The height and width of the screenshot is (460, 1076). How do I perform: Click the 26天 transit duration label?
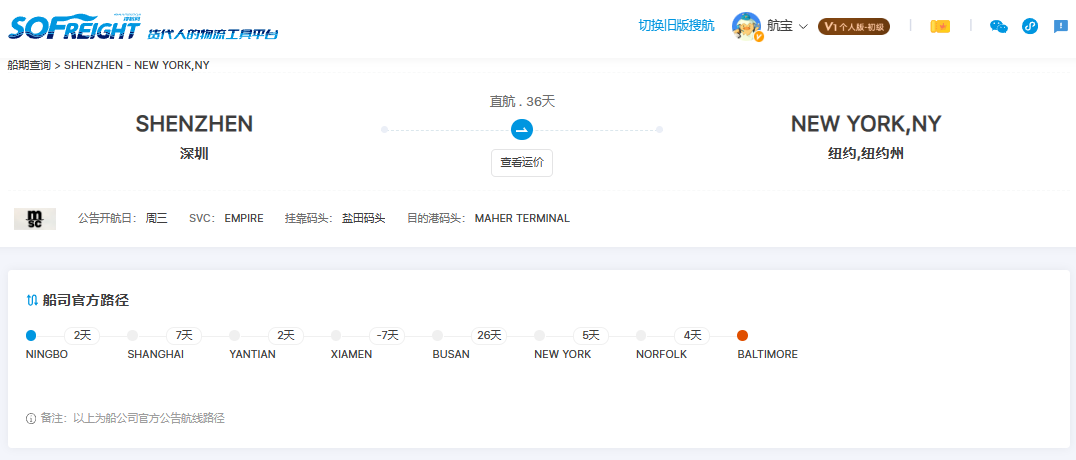(489, 336)
